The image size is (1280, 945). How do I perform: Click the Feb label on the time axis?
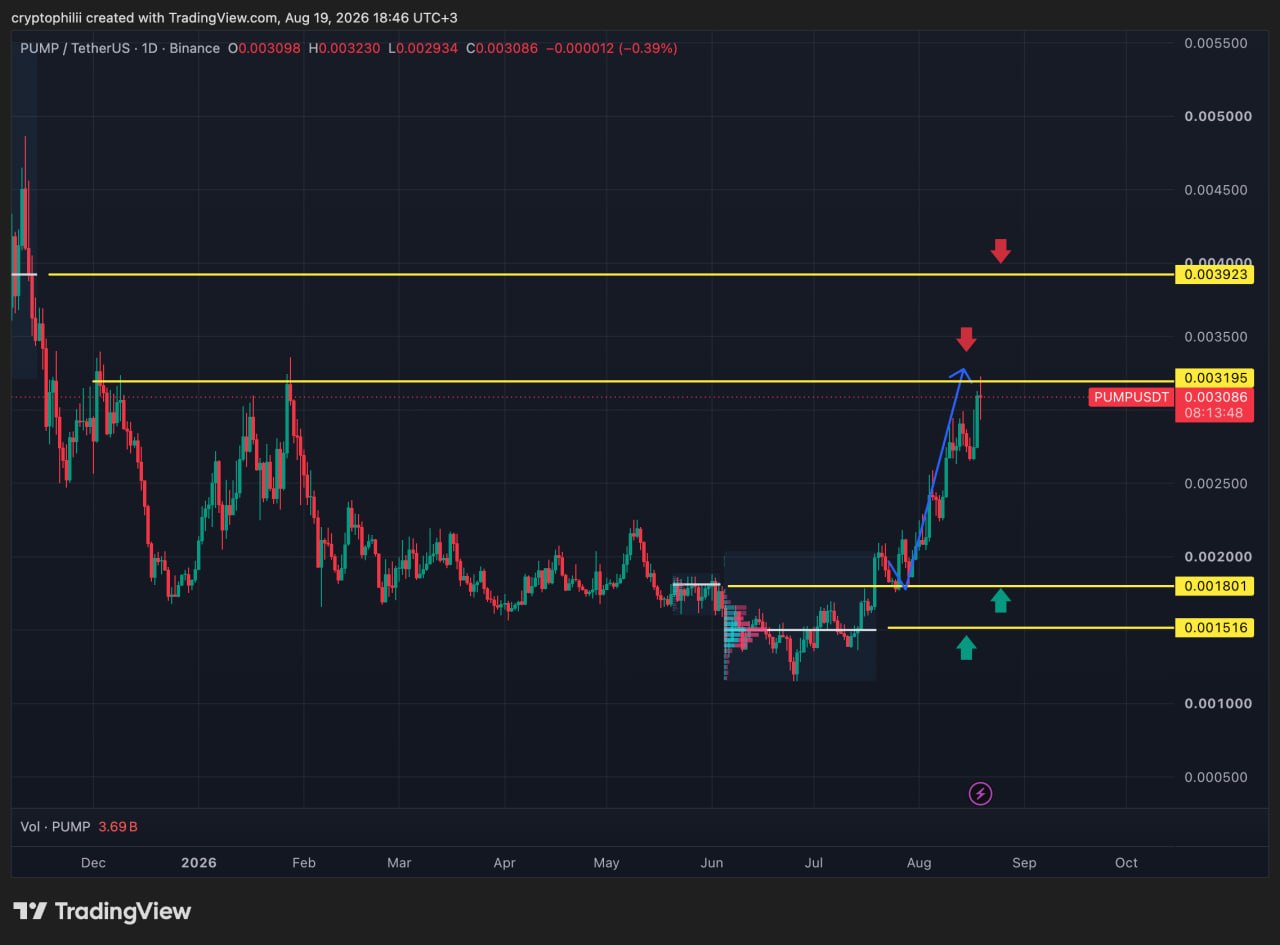click(x=303, y=863)
